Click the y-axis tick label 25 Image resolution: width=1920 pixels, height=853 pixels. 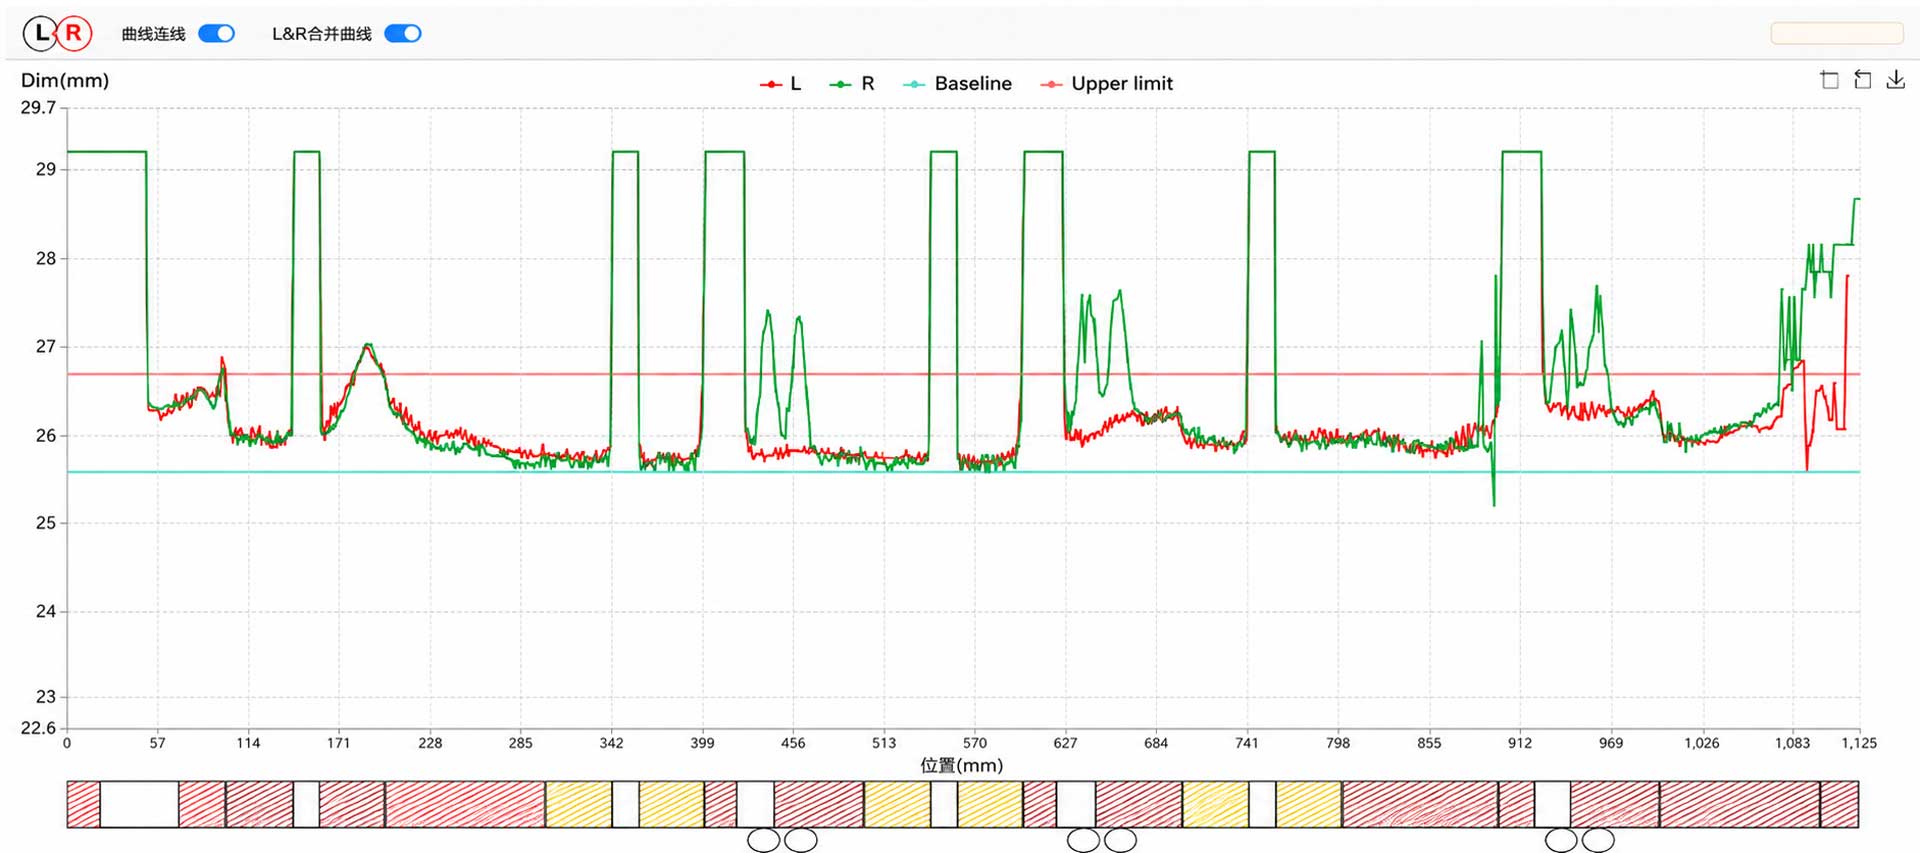pyautogui.click(x=46, y=523)
